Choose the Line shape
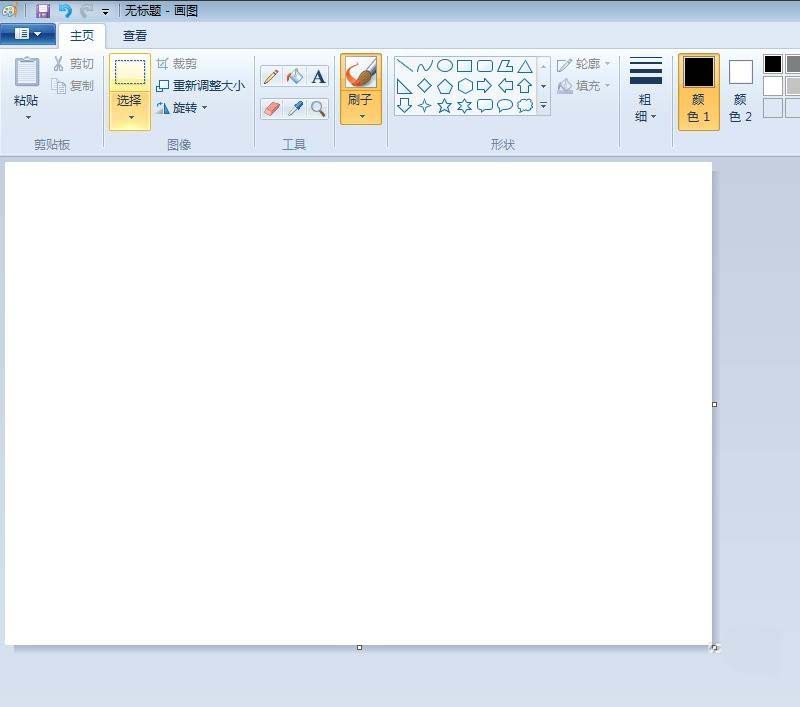800x707 pixels. click(405, 66)
